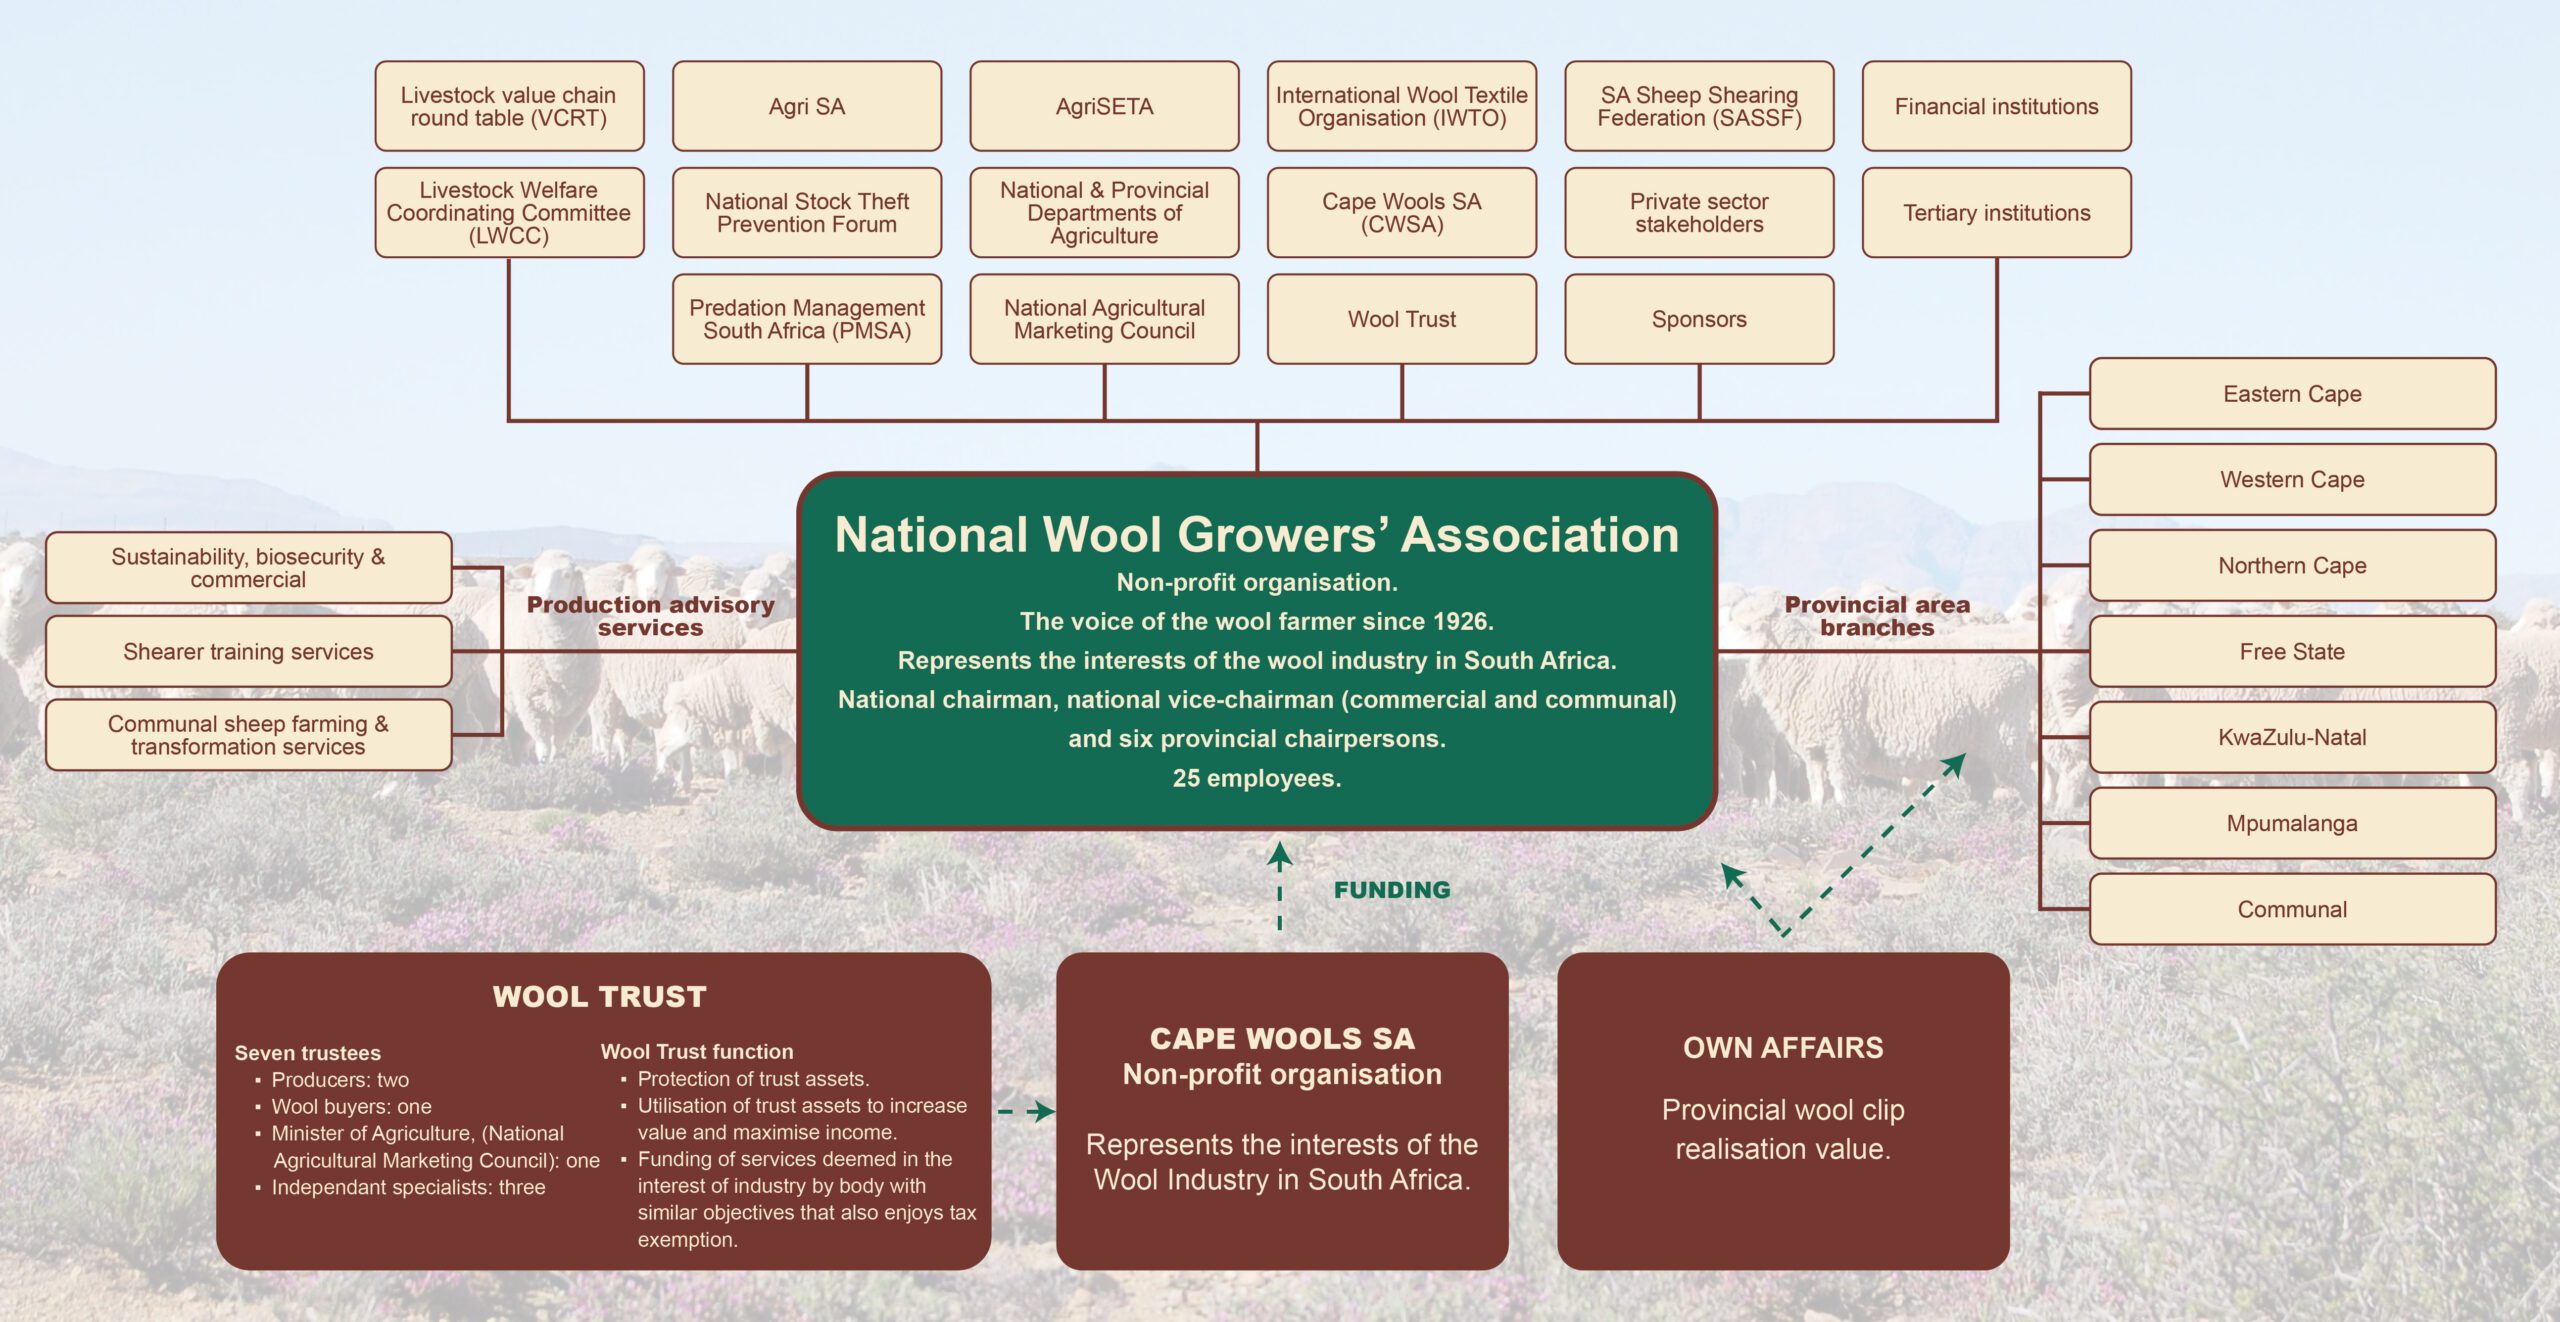Click the AgriSETA box
This screenshot has width=2560, height=1322.
1104,106
